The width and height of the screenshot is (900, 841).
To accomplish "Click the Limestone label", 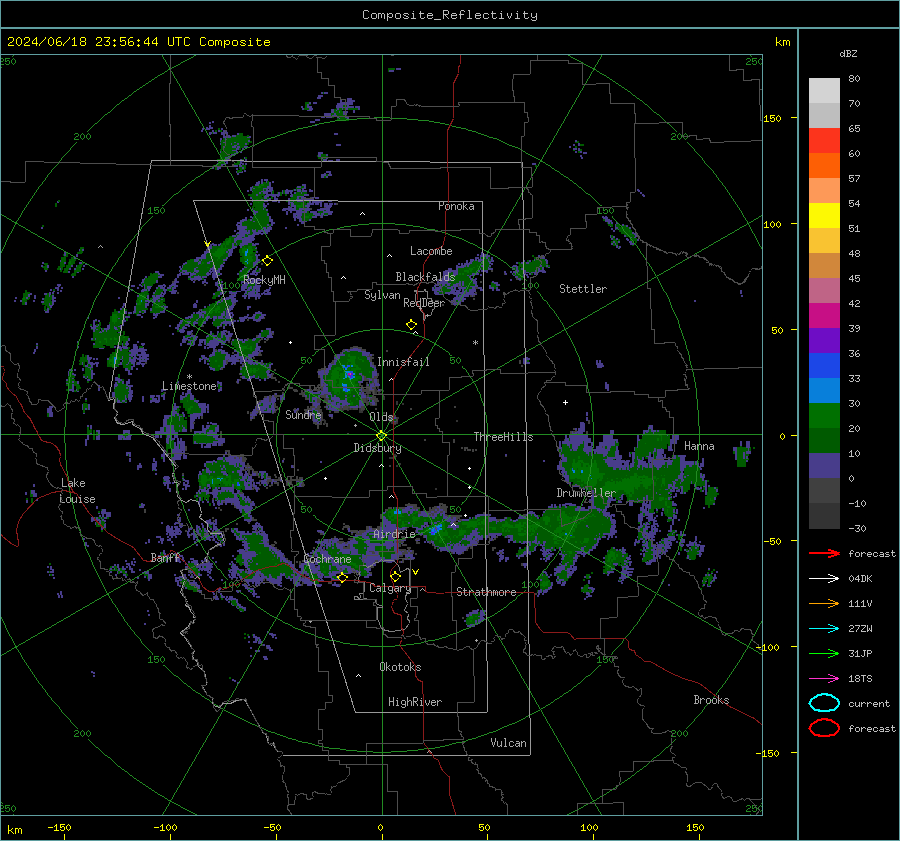I will click(189, 386).
